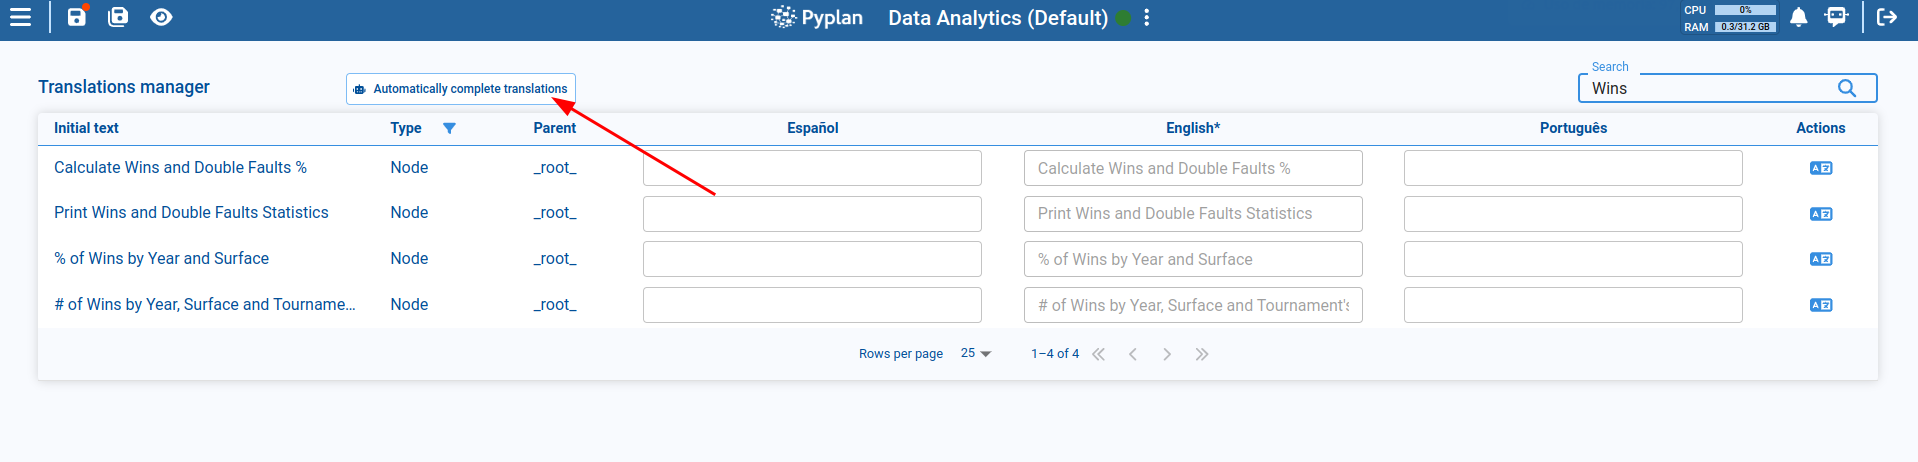The width and height of the screenshot is (1918, 462).
Task: Click the Español field for % of Wins row
Action: (812, 259)
